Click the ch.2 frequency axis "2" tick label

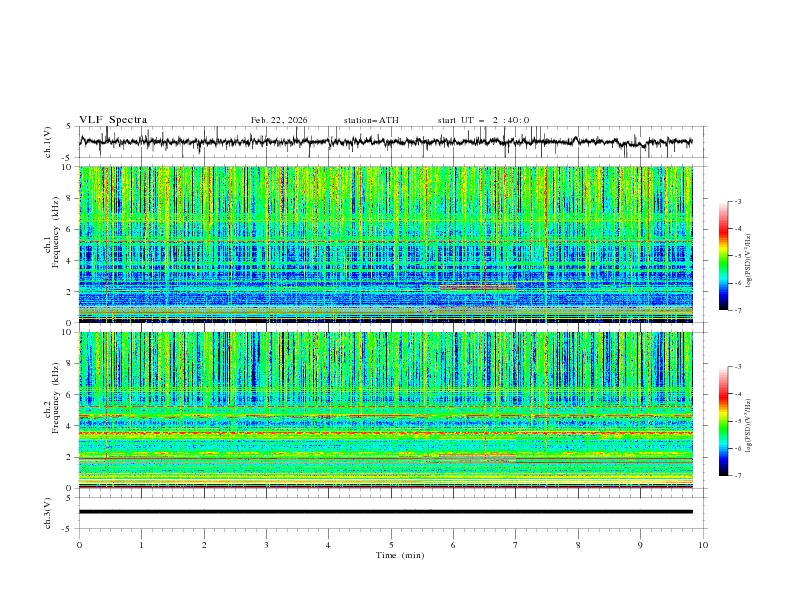pyautogui.click(x=70, y=457)
